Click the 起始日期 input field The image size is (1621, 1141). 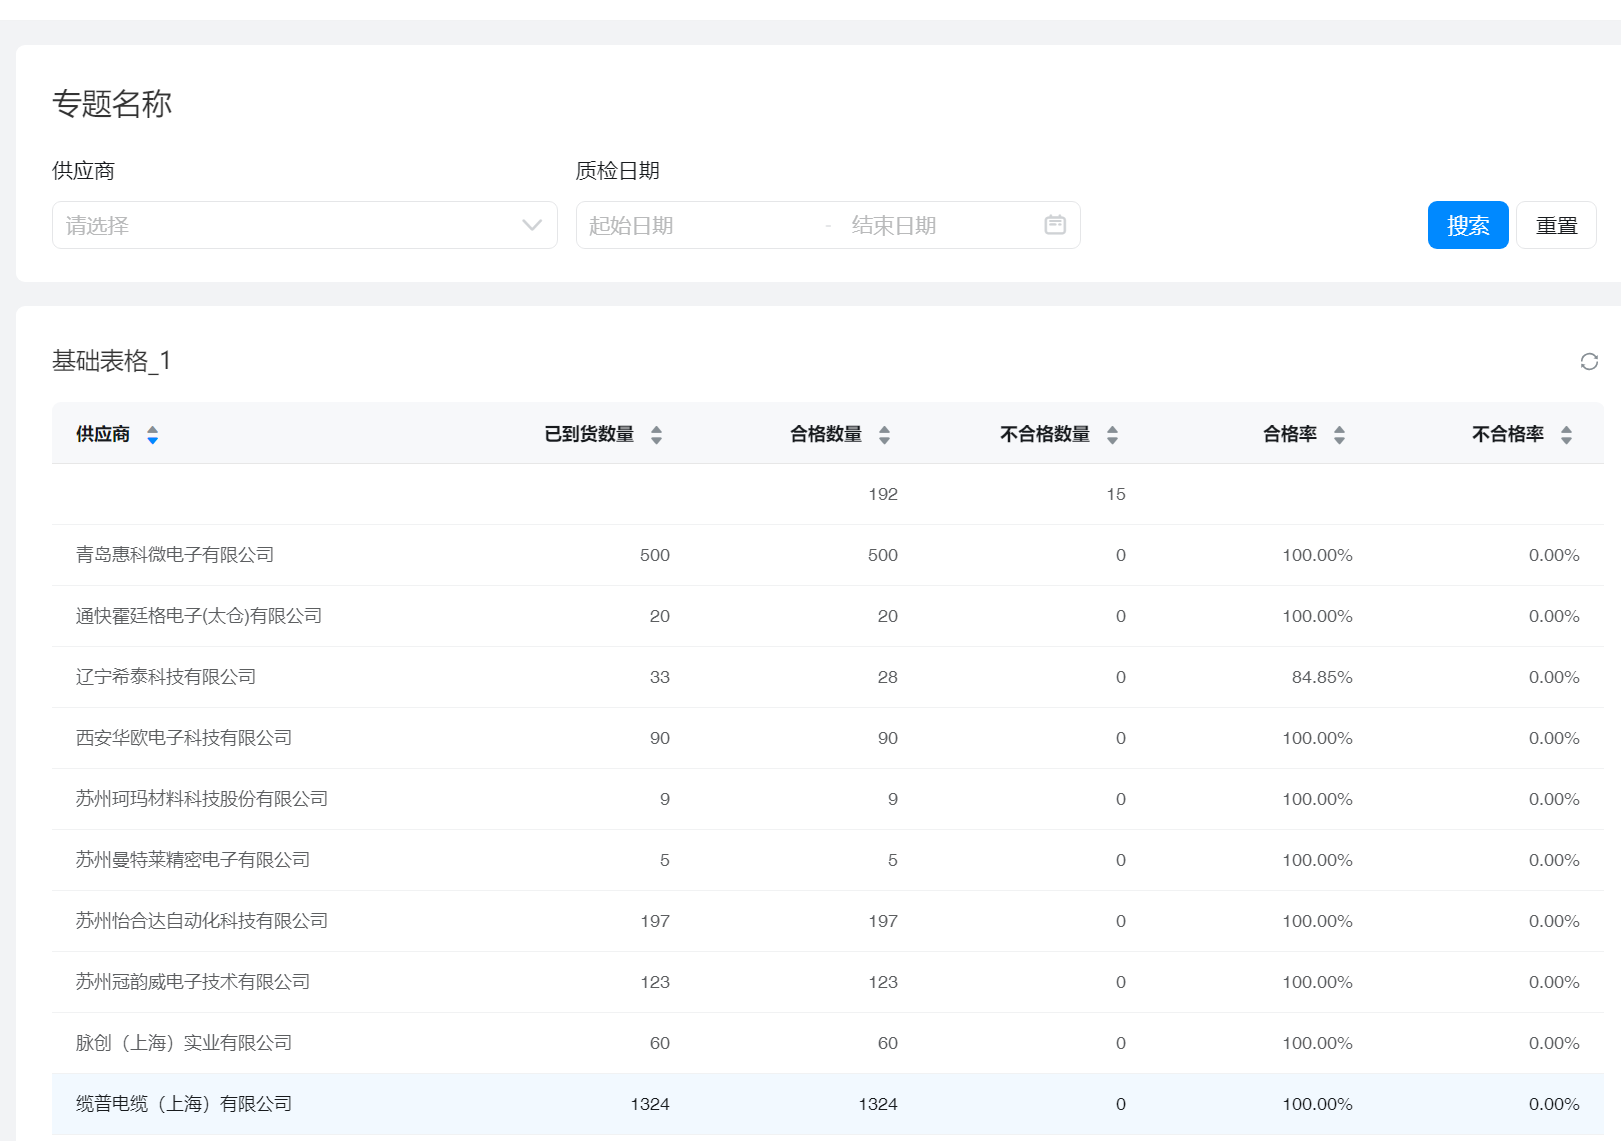[x=700, y=225]
